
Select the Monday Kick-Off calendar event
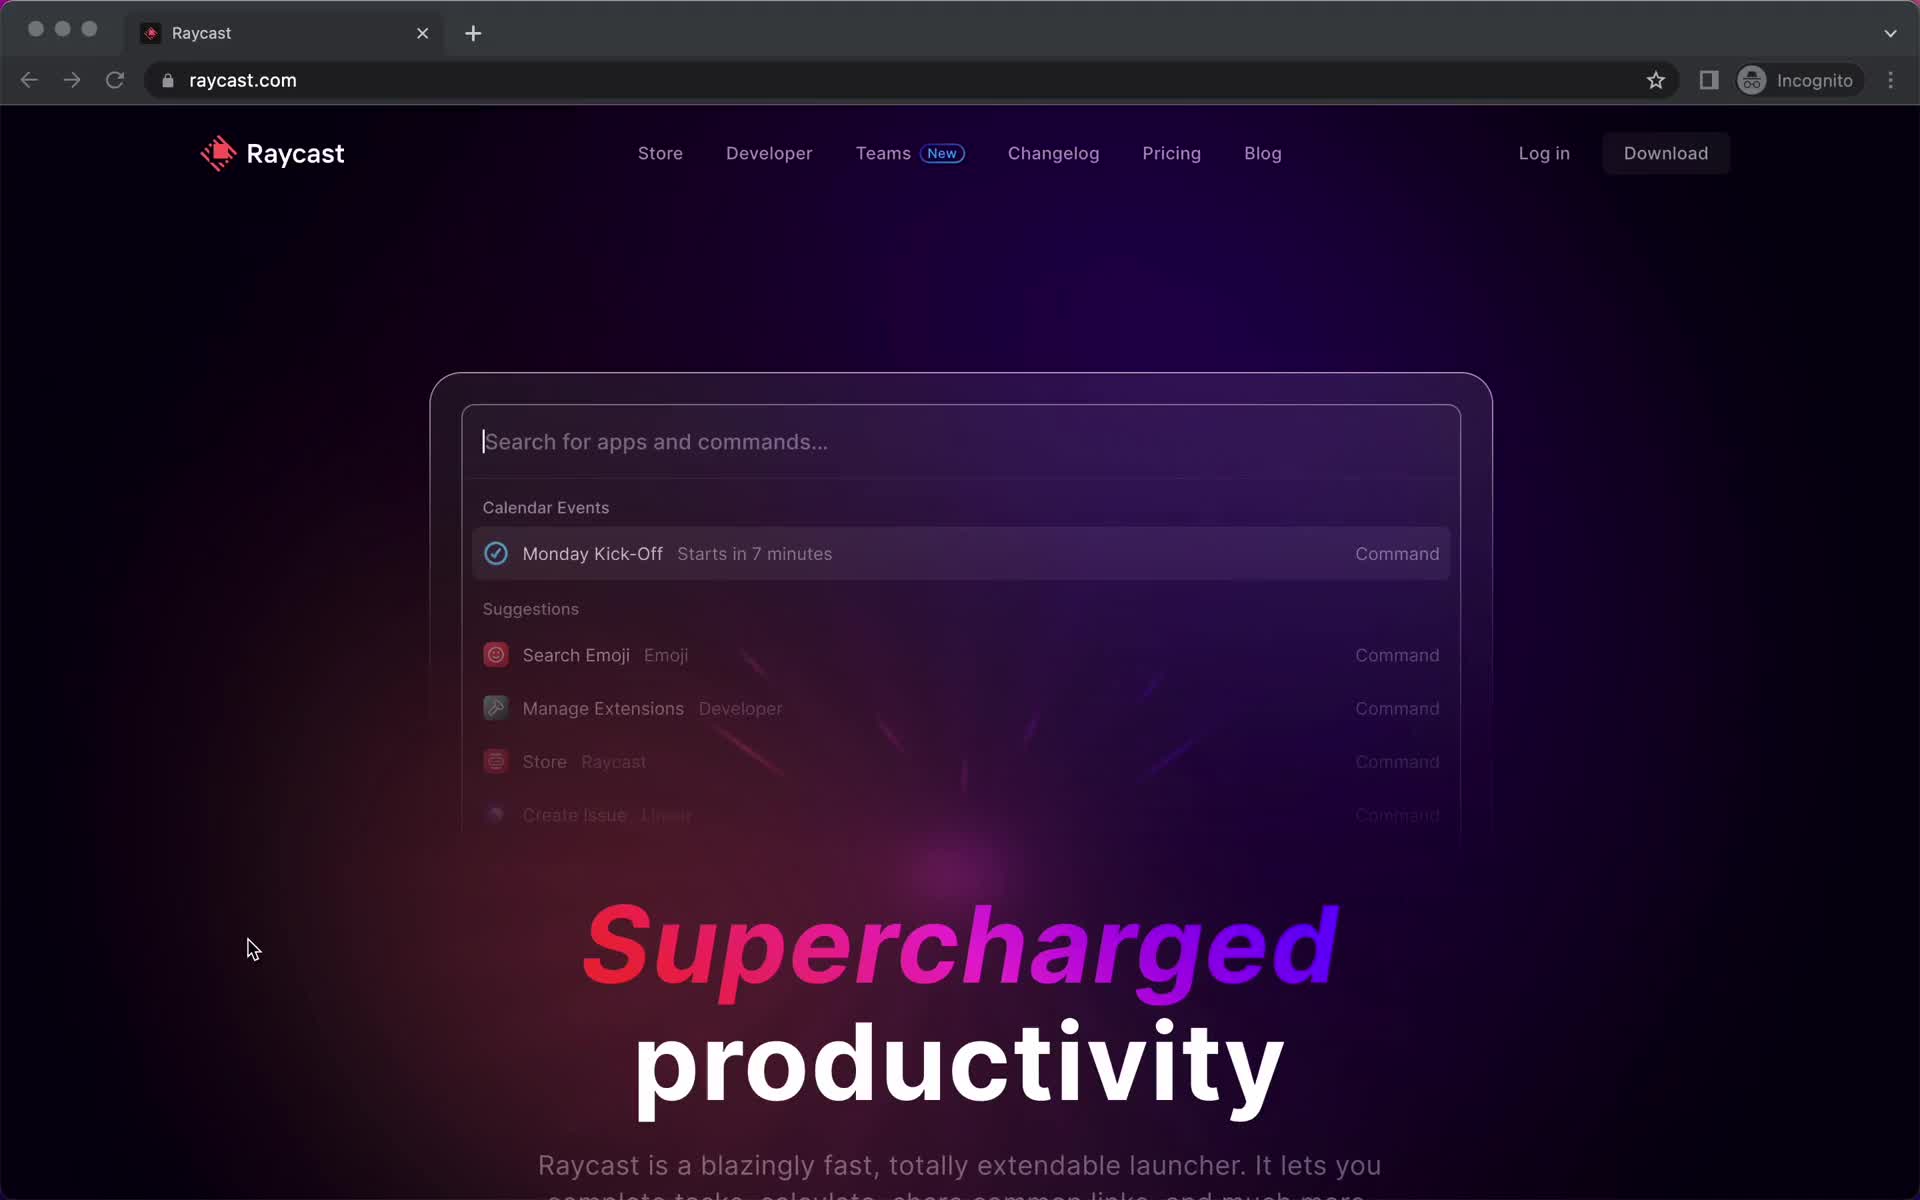tap(959, 552)
